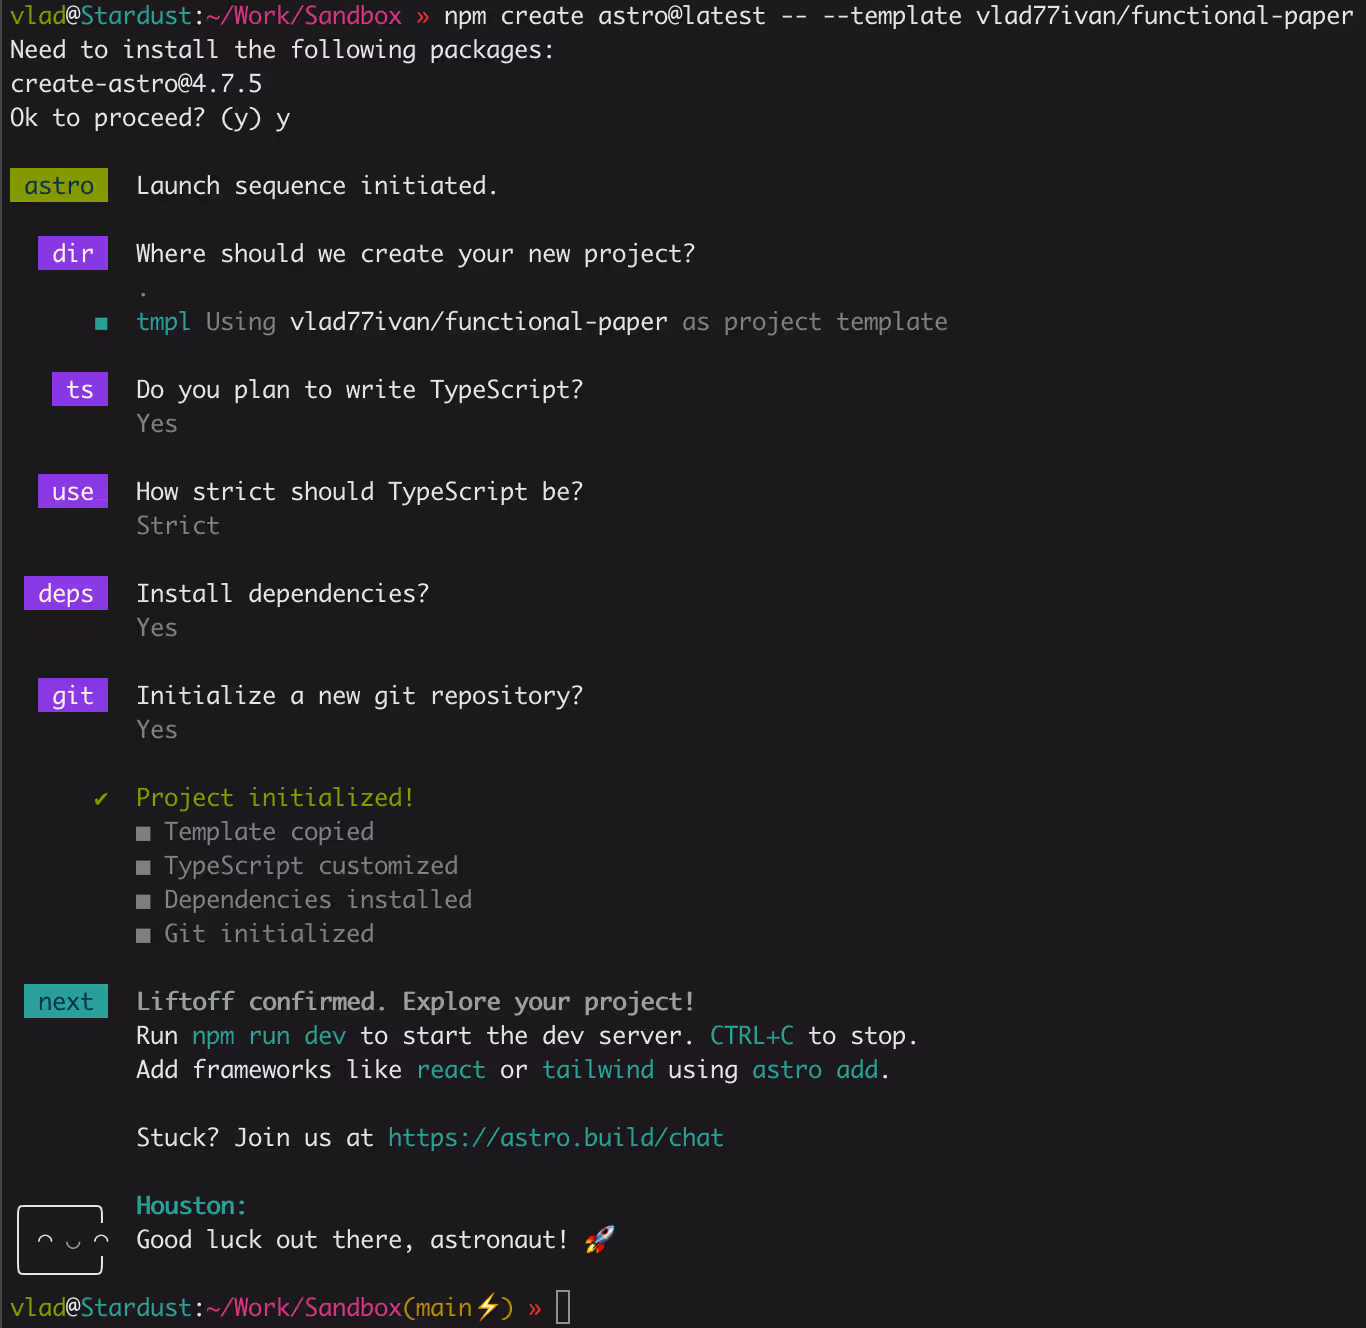This screenshot has height=1328, width=1366.
Task: Click 'Project initialized!' text
Action: tap(275, 798)
